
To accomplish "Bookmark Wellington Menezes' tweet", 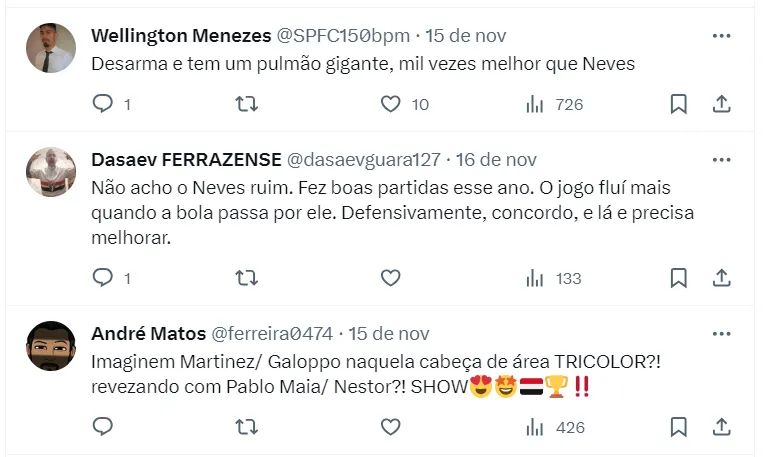I will click(678, 104).
